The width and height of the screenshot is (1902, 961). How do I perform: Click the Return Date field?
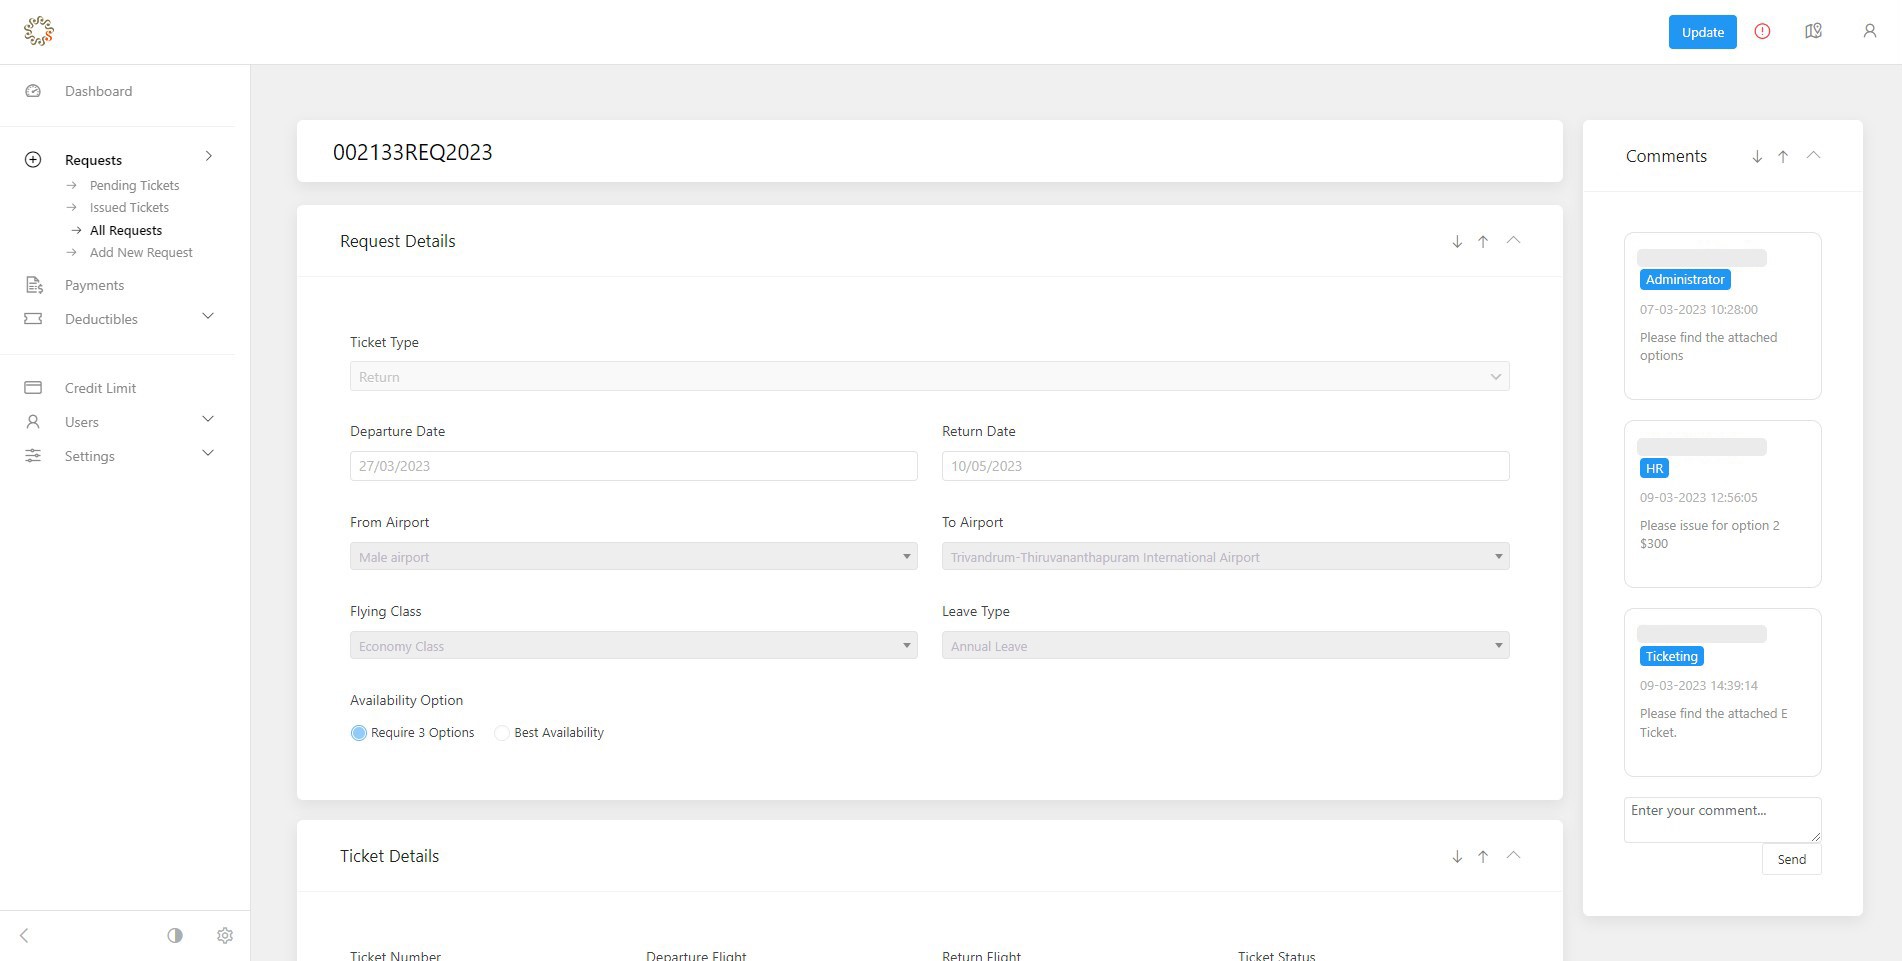[x=1225, y=466]
